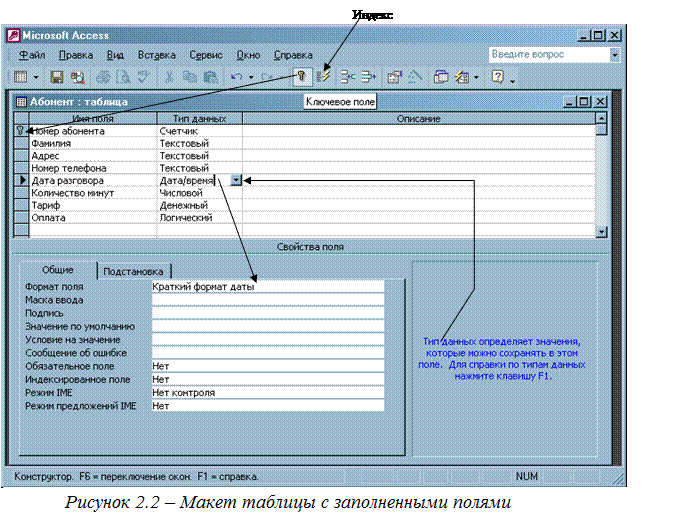Click the Save floppy disk icon
Screen dimensions: 685x523
click(57, 77)
